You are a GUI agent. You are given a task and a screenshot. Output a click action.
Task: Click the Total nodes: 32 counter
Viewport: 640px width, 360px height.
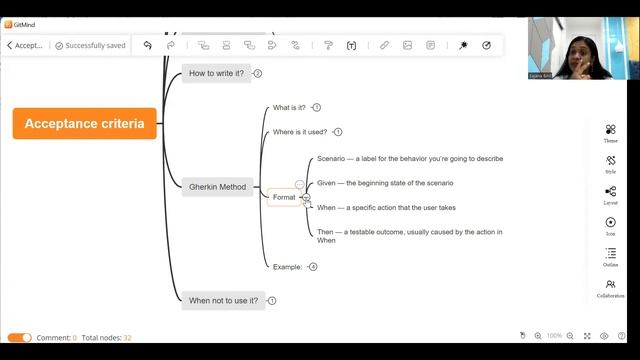107,338
